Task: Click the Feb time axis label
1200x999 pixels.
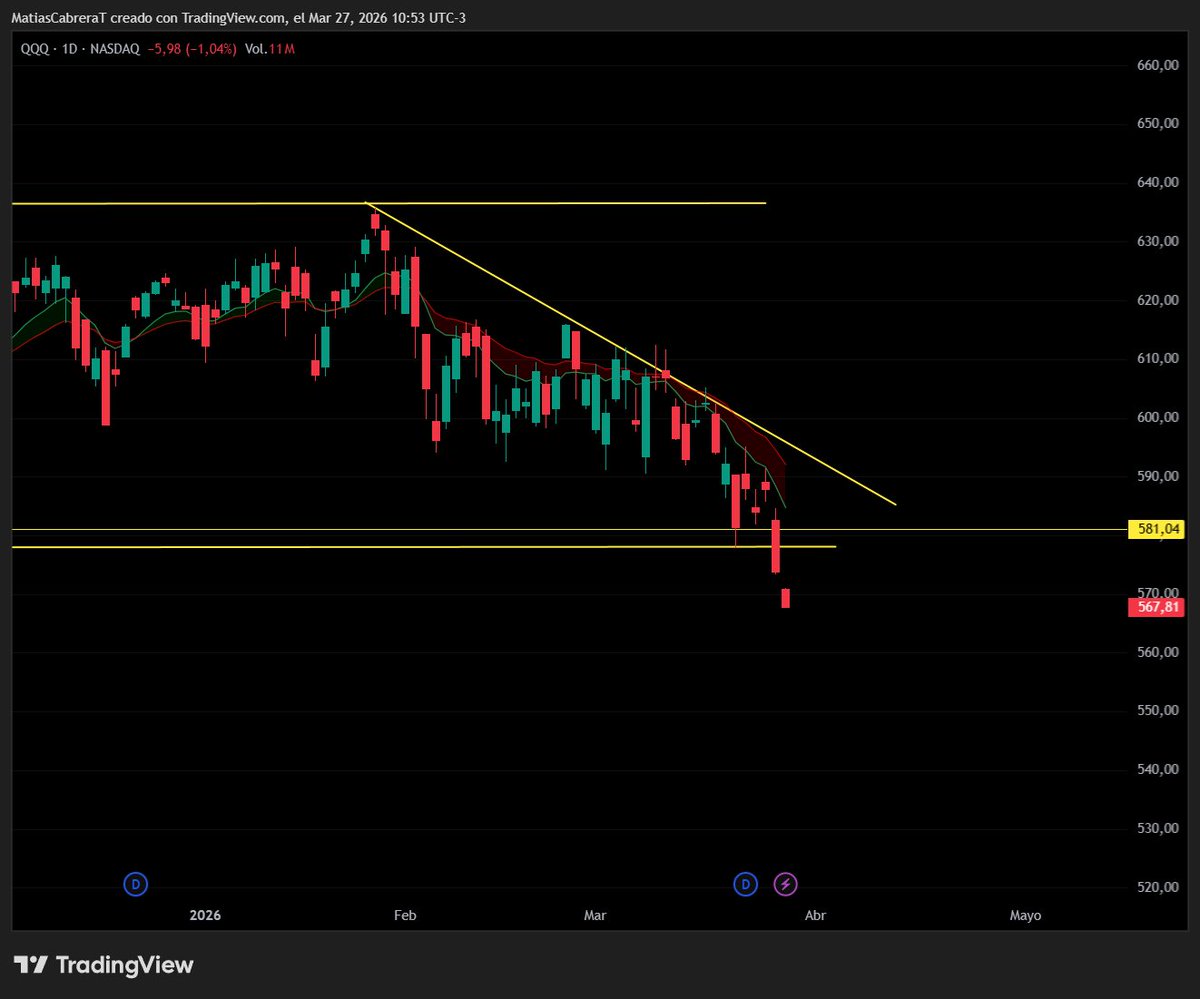Action: pyautogui.click(x=405, y=915)
